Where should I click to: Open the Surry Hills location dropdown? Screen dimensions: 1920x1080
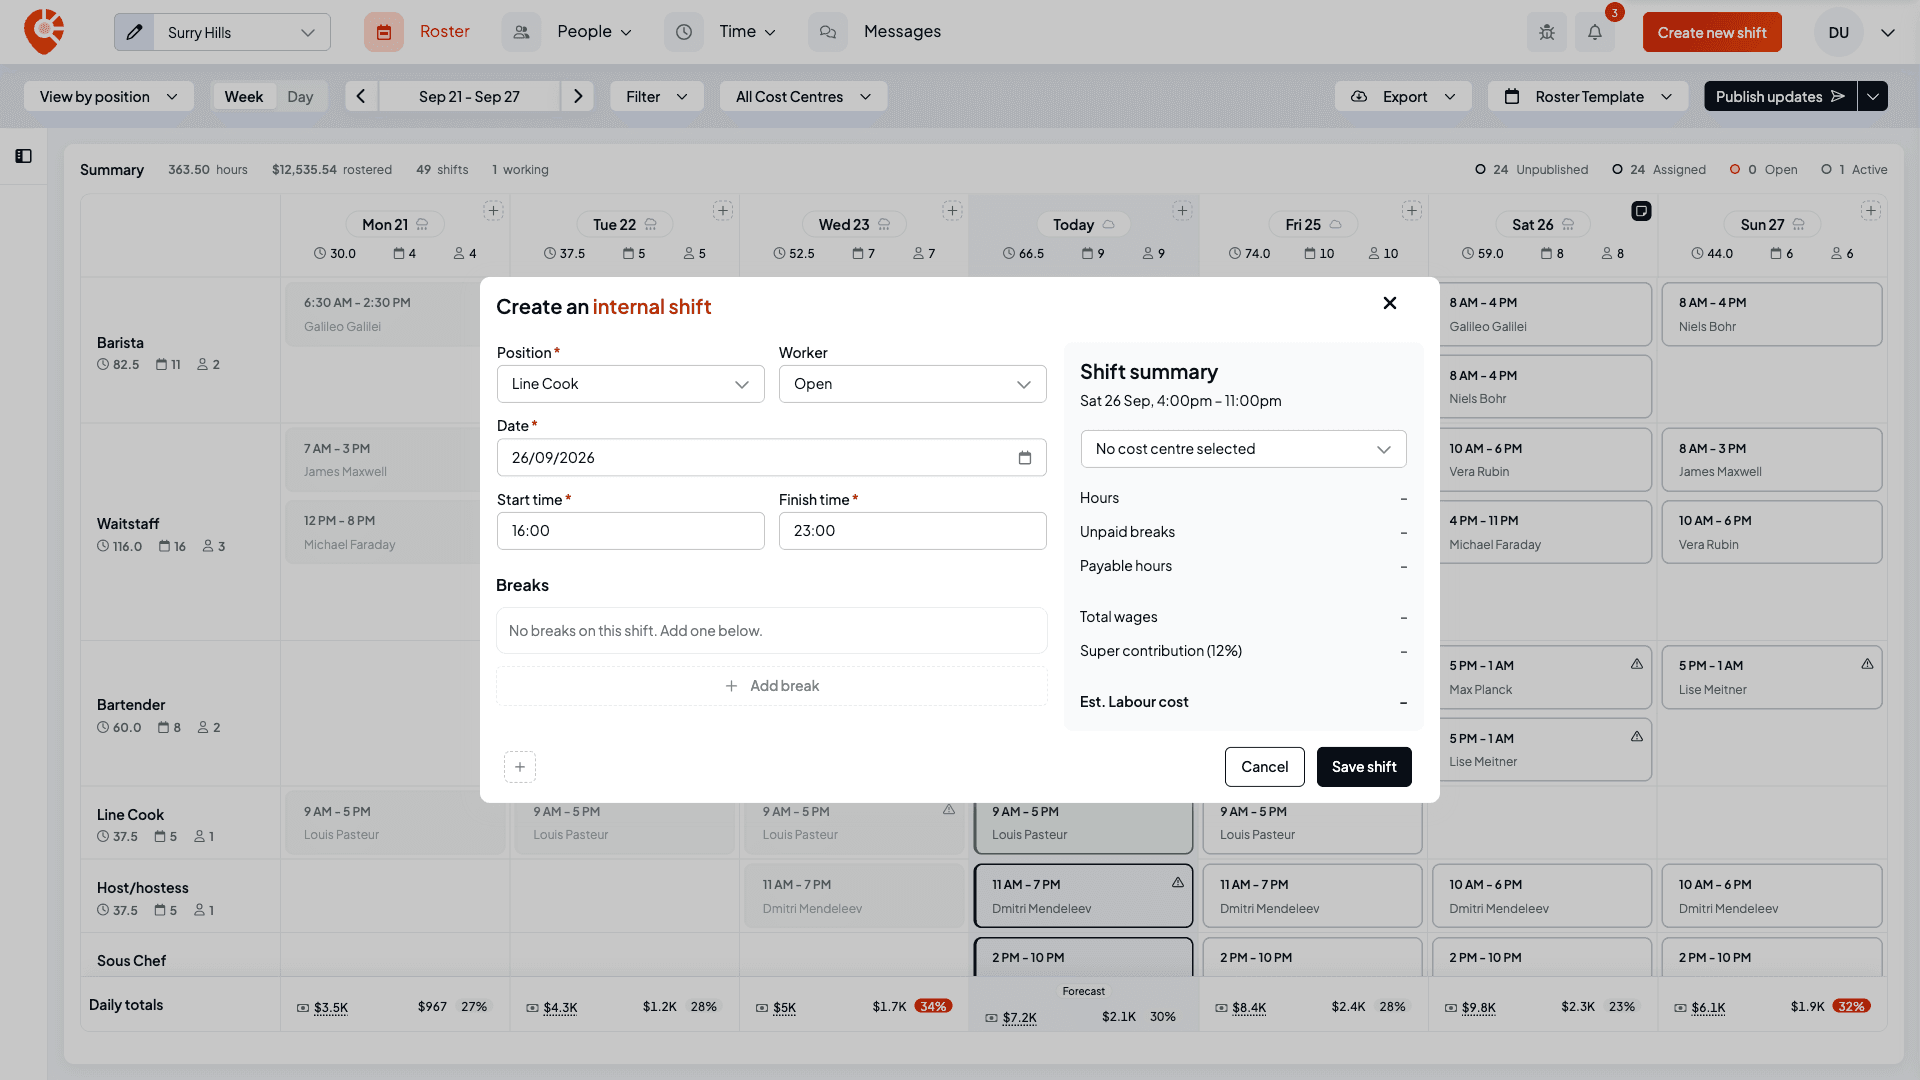click(241, 32)
